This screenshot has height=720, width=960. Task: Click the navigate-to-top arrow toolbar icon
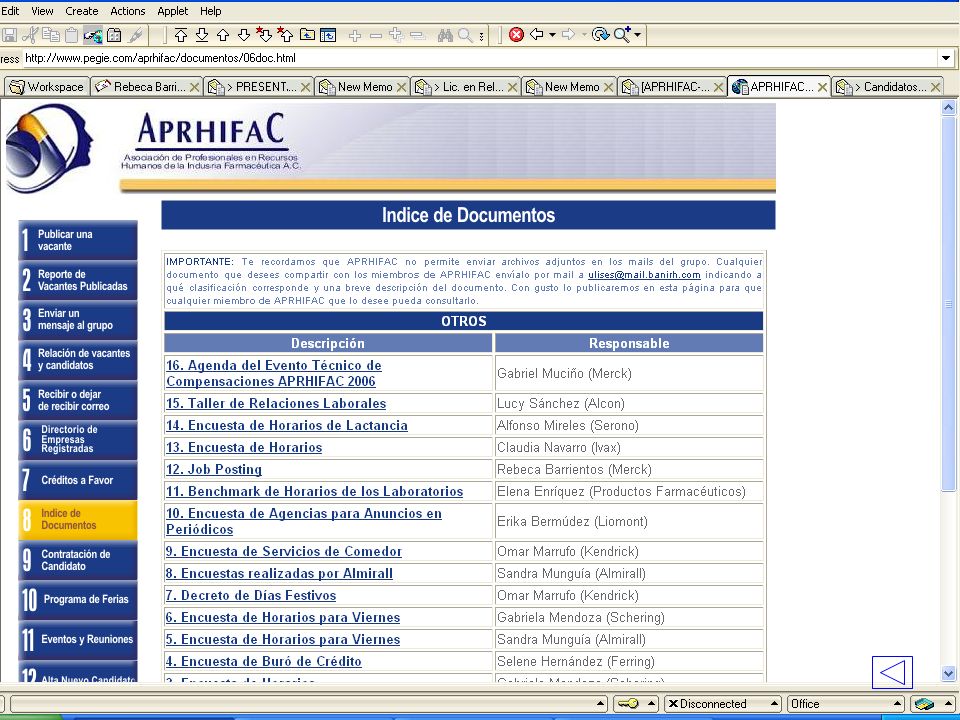click(181, 36)
